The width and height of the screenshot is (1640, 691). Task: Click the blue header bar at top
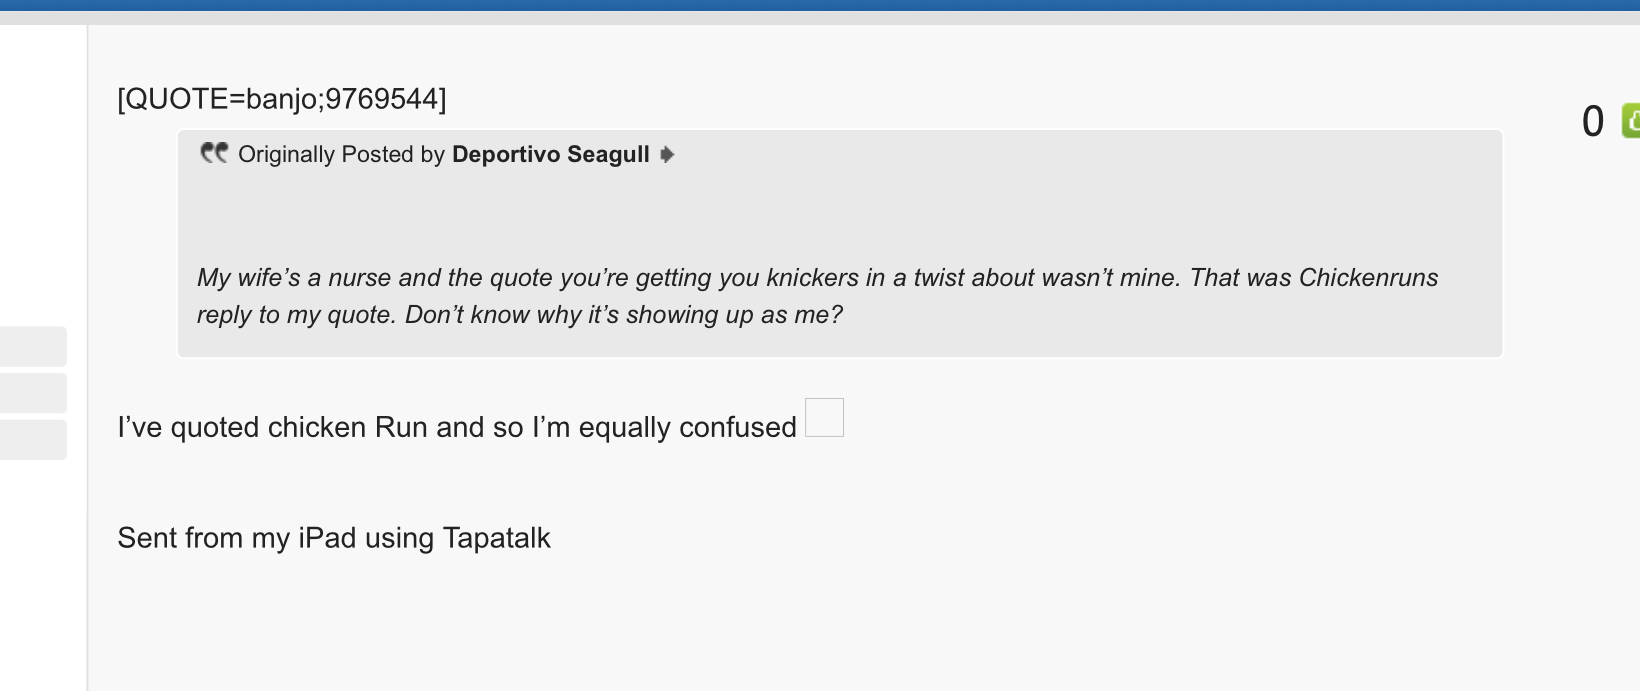[x=820, y=5]
